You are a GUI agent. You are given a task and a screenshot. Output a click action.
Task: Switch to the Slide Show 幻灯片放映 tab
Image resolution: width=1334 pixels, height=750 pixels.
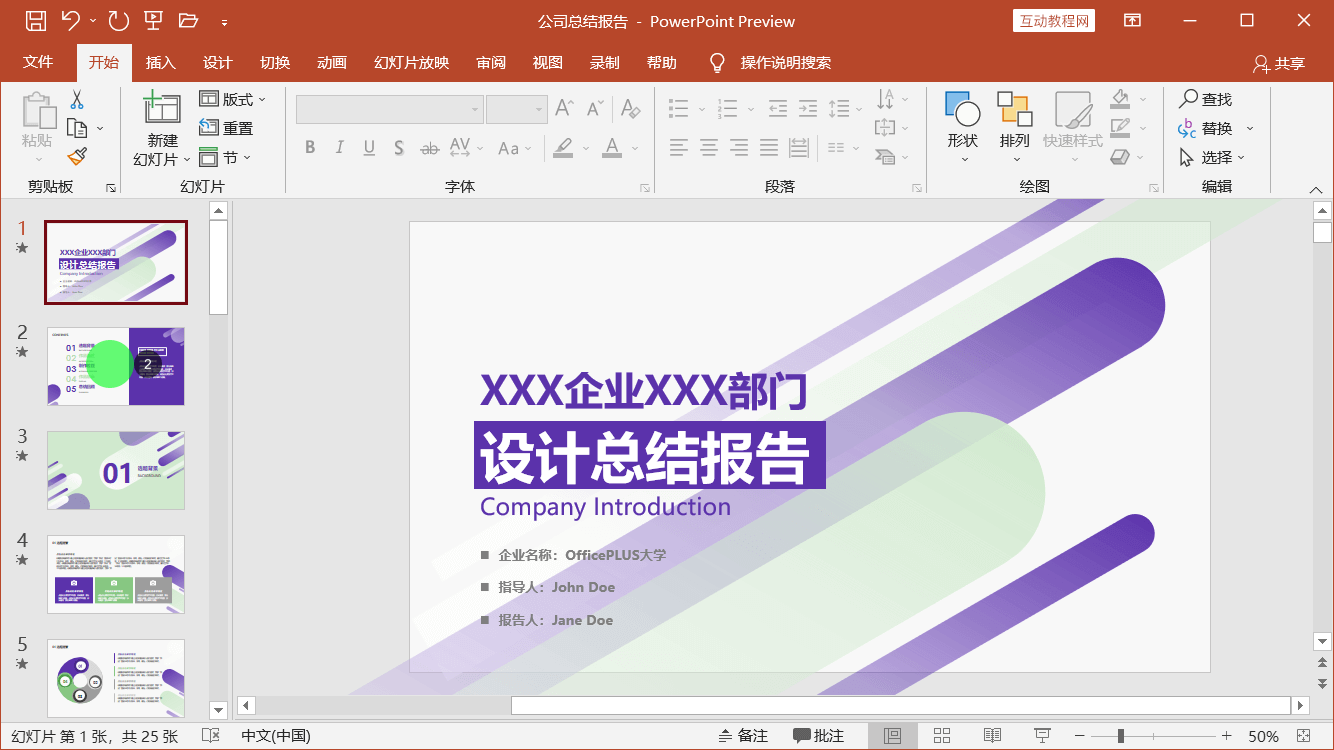click(x=412, y=62)
